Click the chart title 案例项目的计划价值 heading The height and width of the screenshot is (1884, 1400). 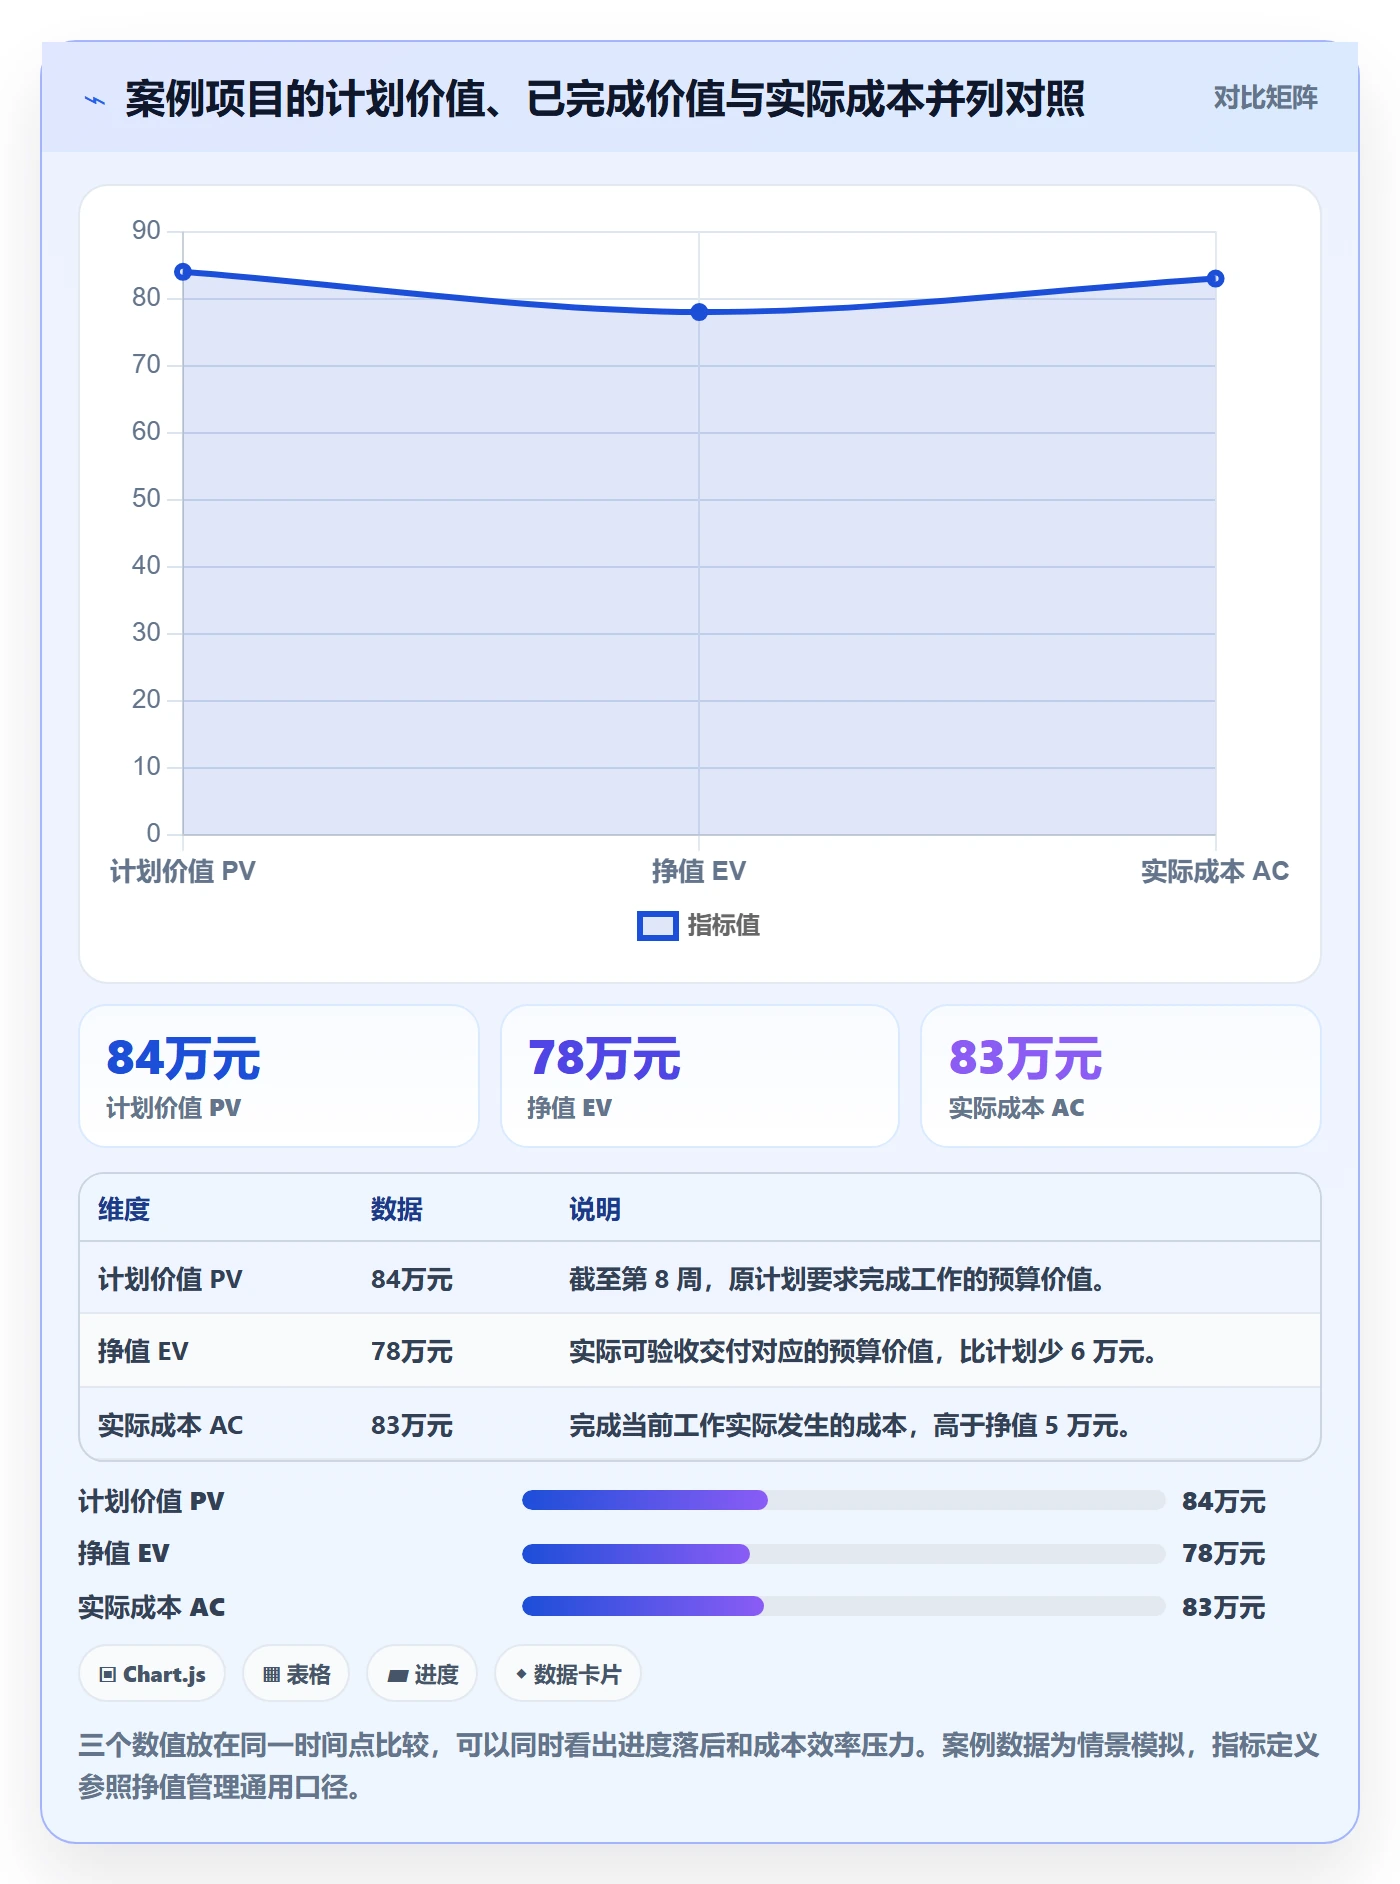click(605, 99)
